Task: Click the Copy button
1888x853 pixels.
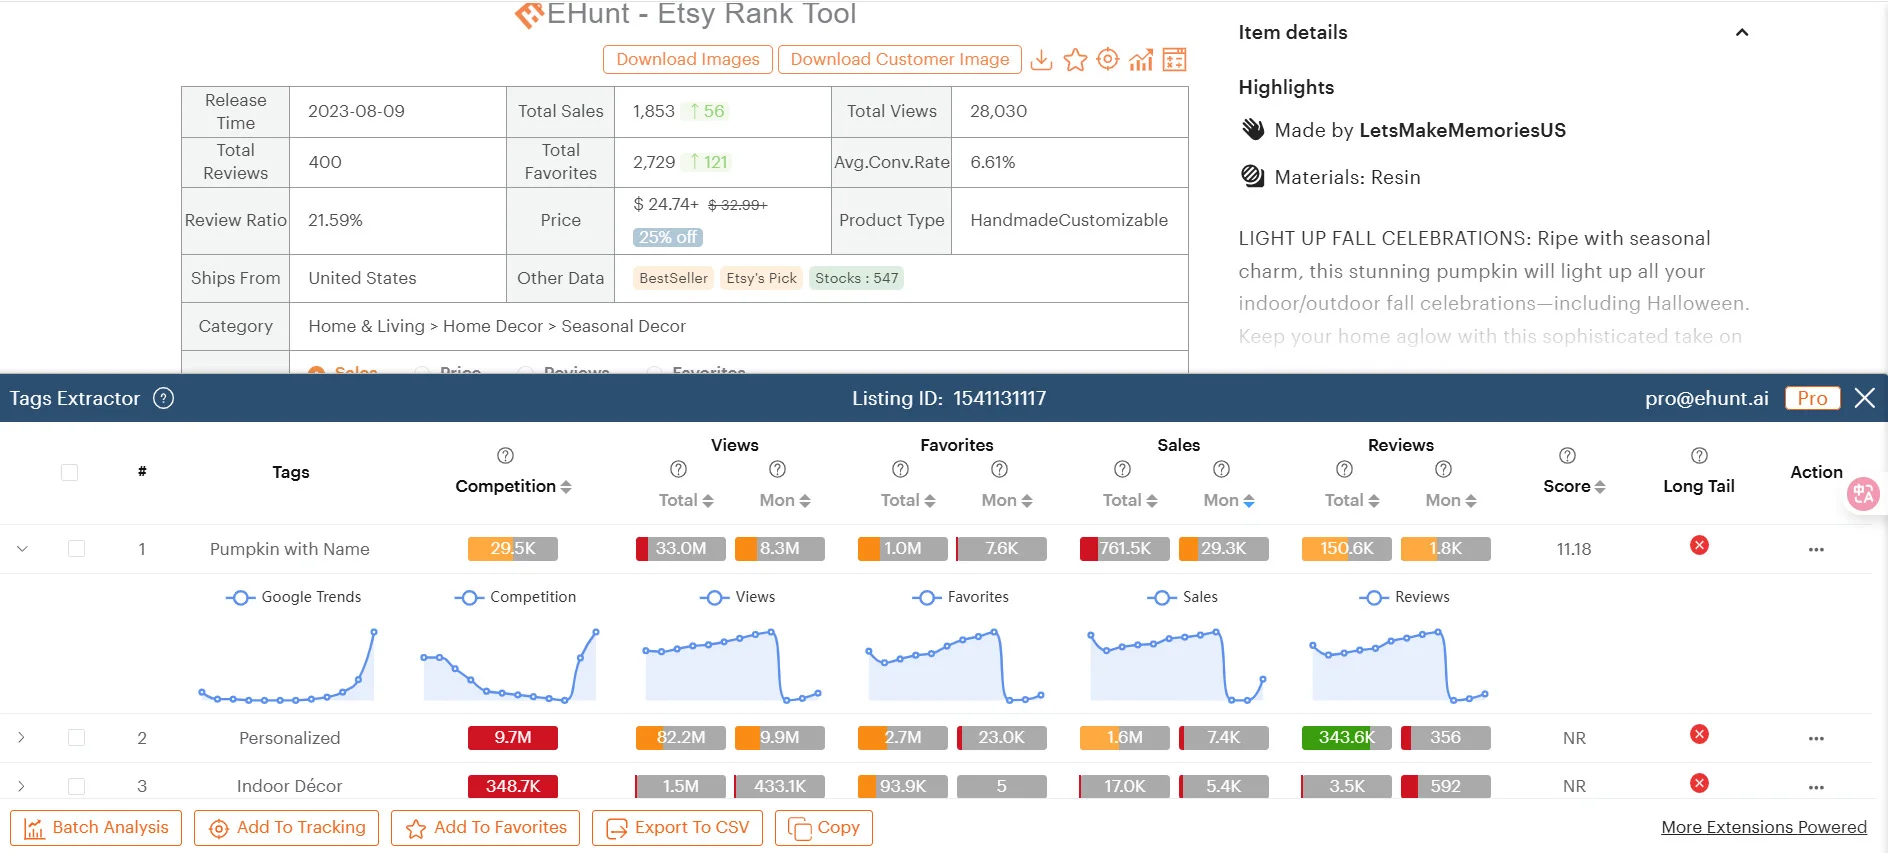Action: coord(824,828)
